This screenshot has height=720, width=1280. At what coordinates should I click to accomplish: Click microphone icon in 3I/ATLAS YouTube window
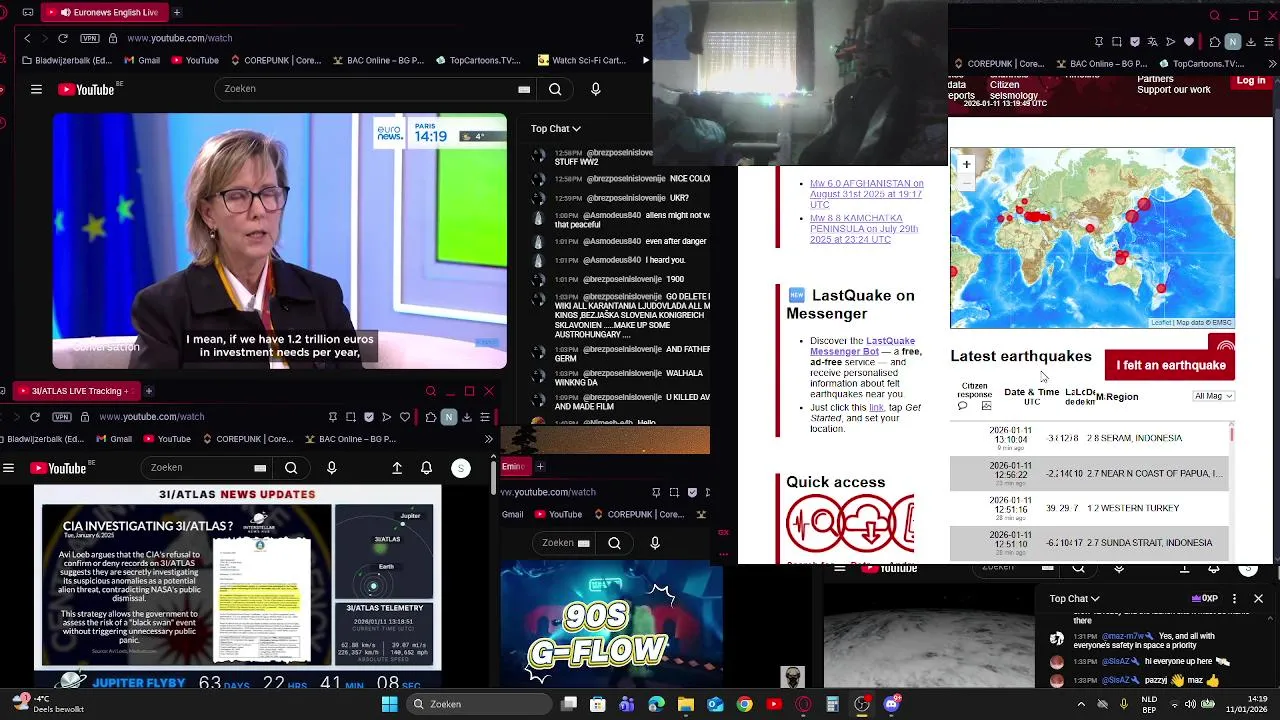(332, 468)
